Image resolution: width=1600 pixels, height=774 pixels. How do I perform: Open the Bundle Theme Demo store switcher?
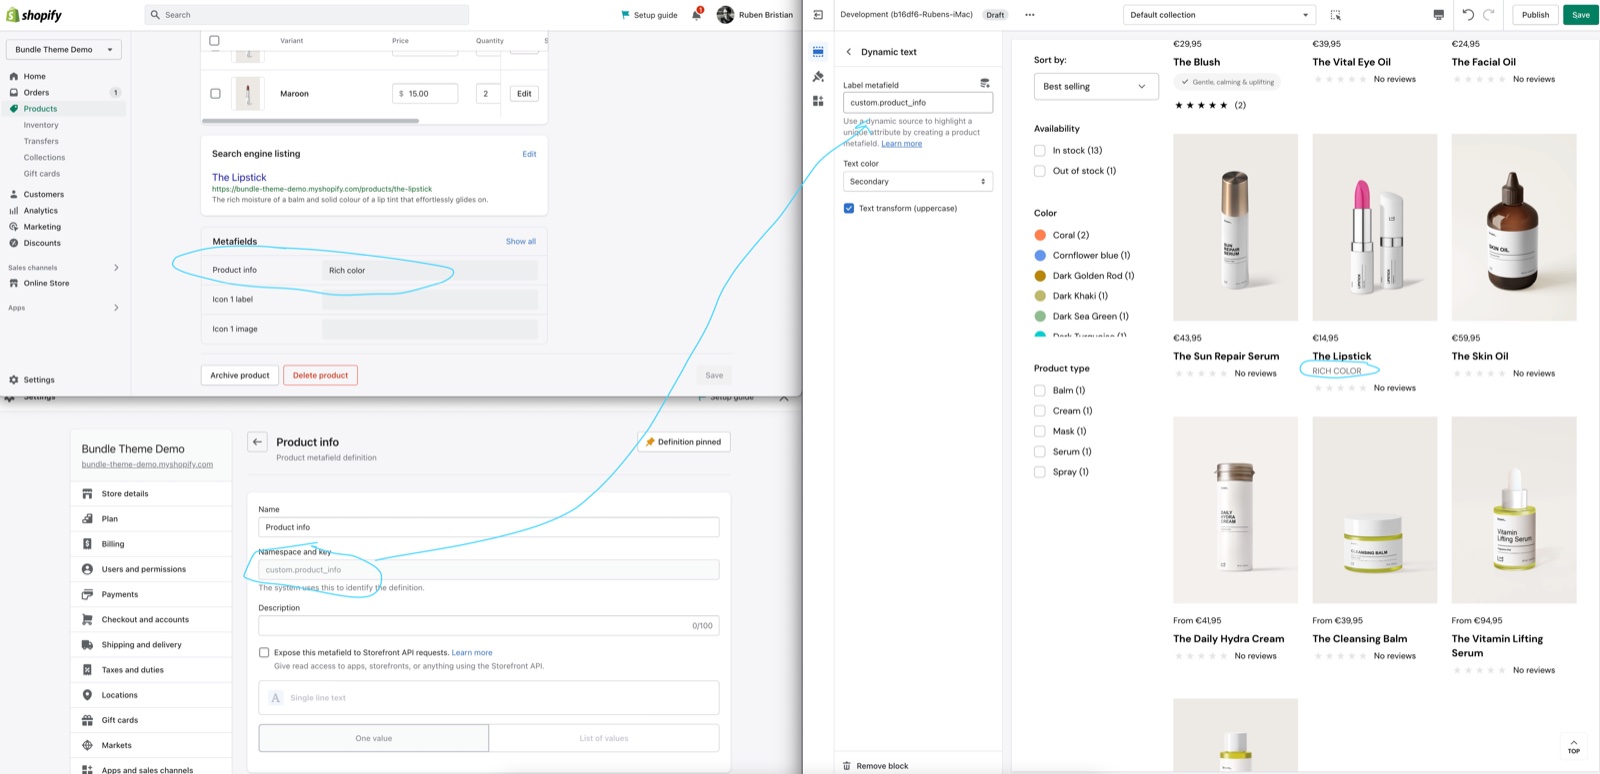[x=64, y=49]
